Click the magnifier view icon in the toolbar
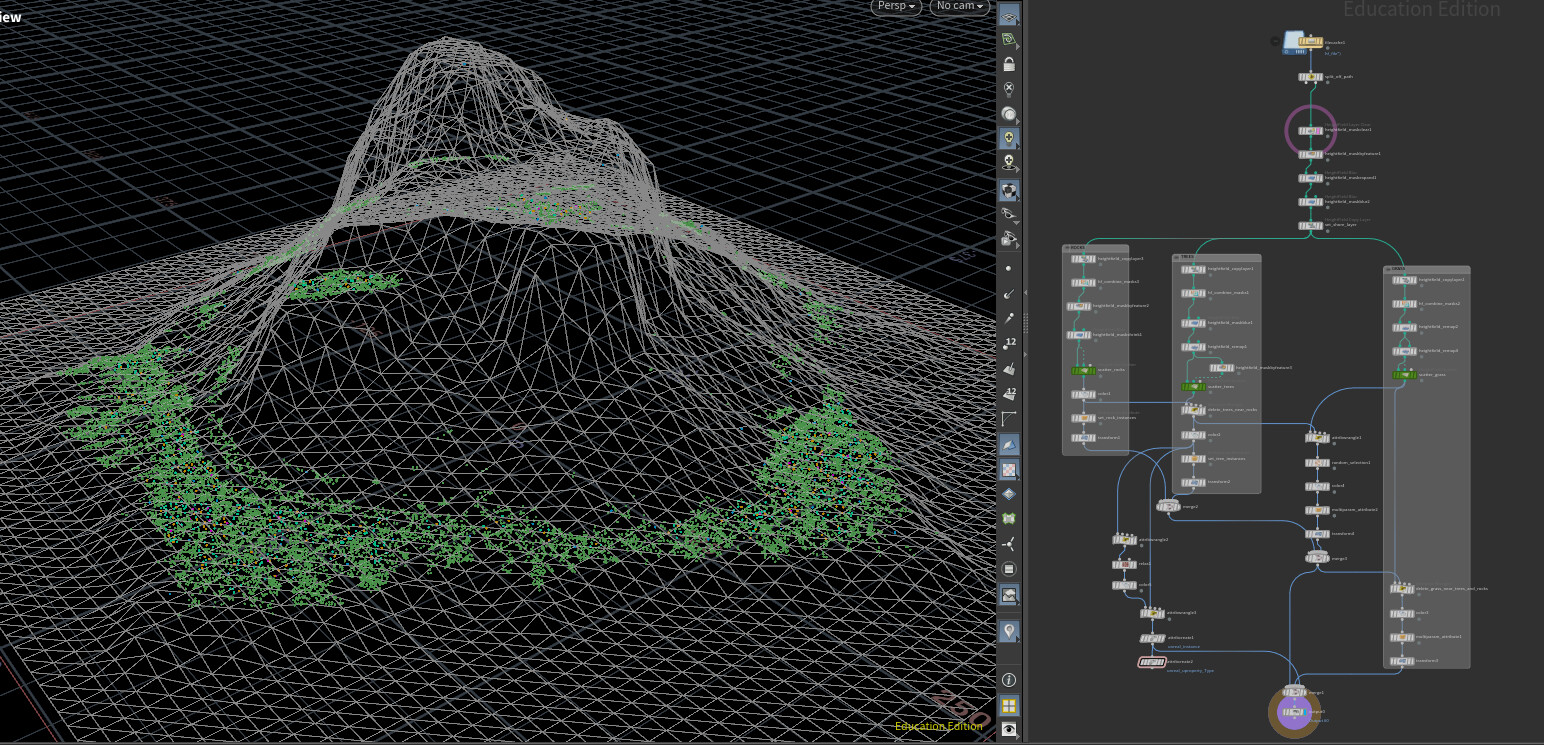 [x=1009, y=113]
